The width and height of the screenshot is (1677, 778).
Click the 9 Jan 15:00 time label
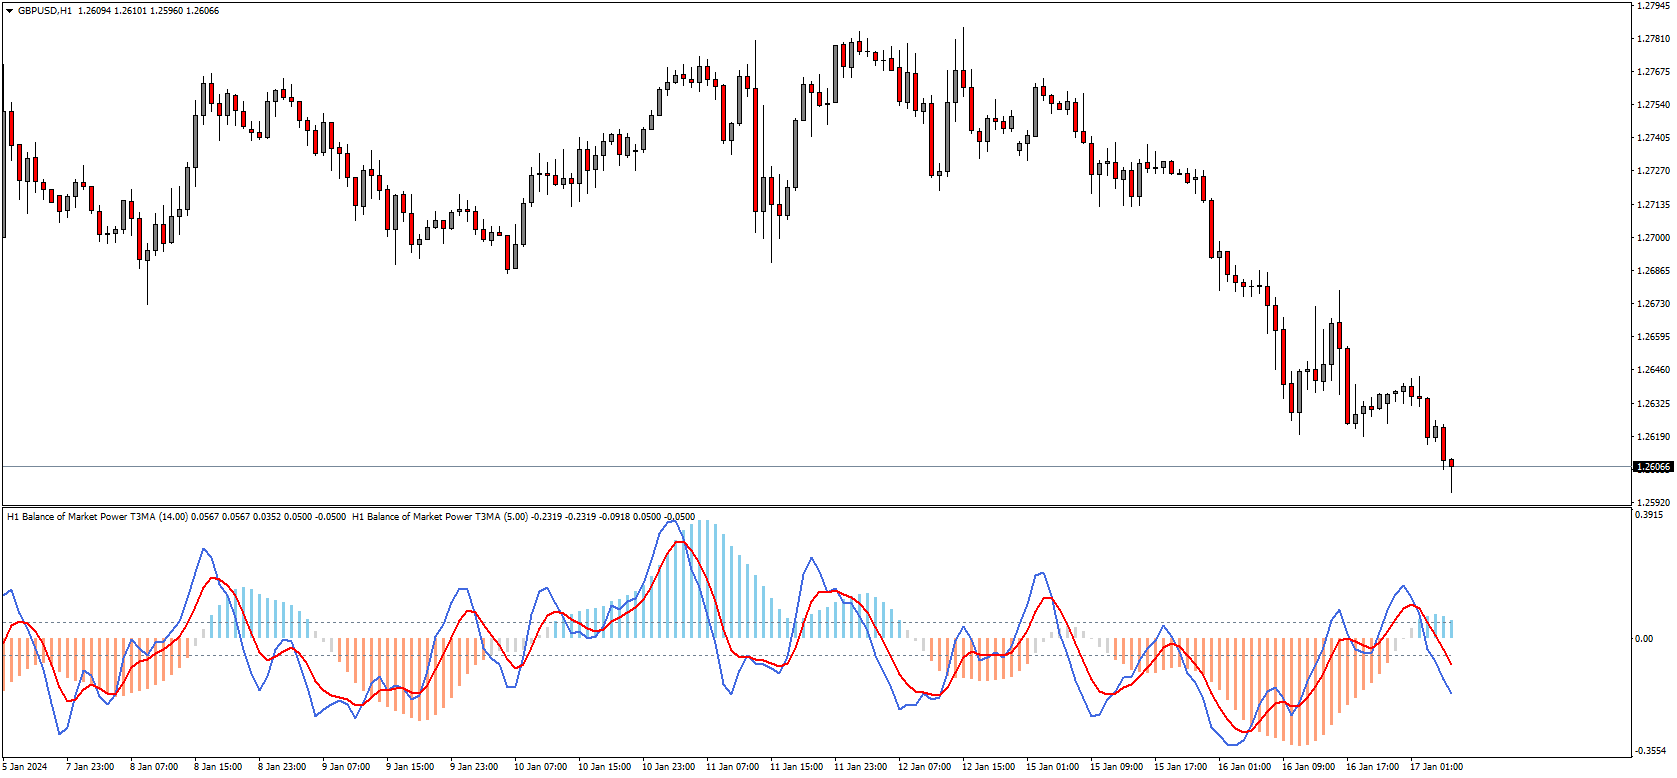pyautogui.click(x=410, y=767)
